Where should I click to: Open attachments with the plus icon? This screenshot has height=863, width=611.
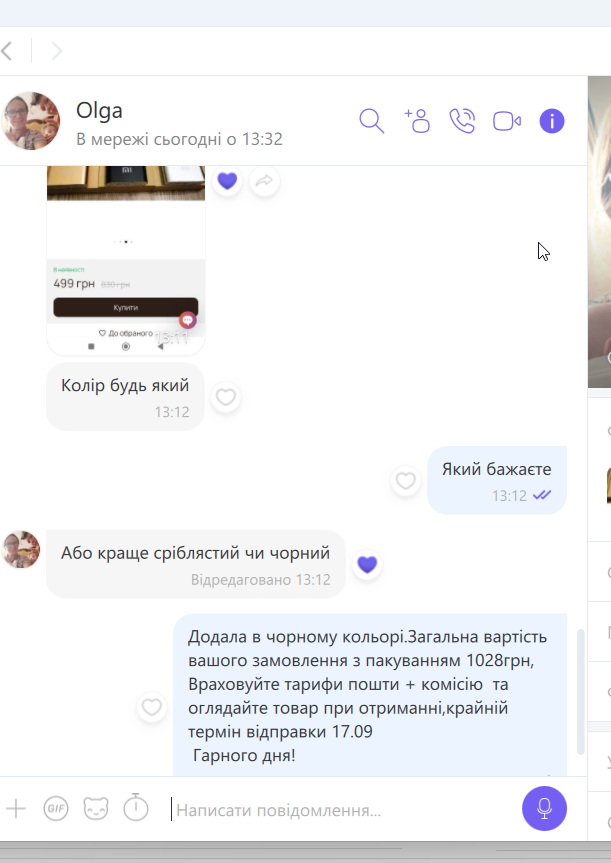16,809
